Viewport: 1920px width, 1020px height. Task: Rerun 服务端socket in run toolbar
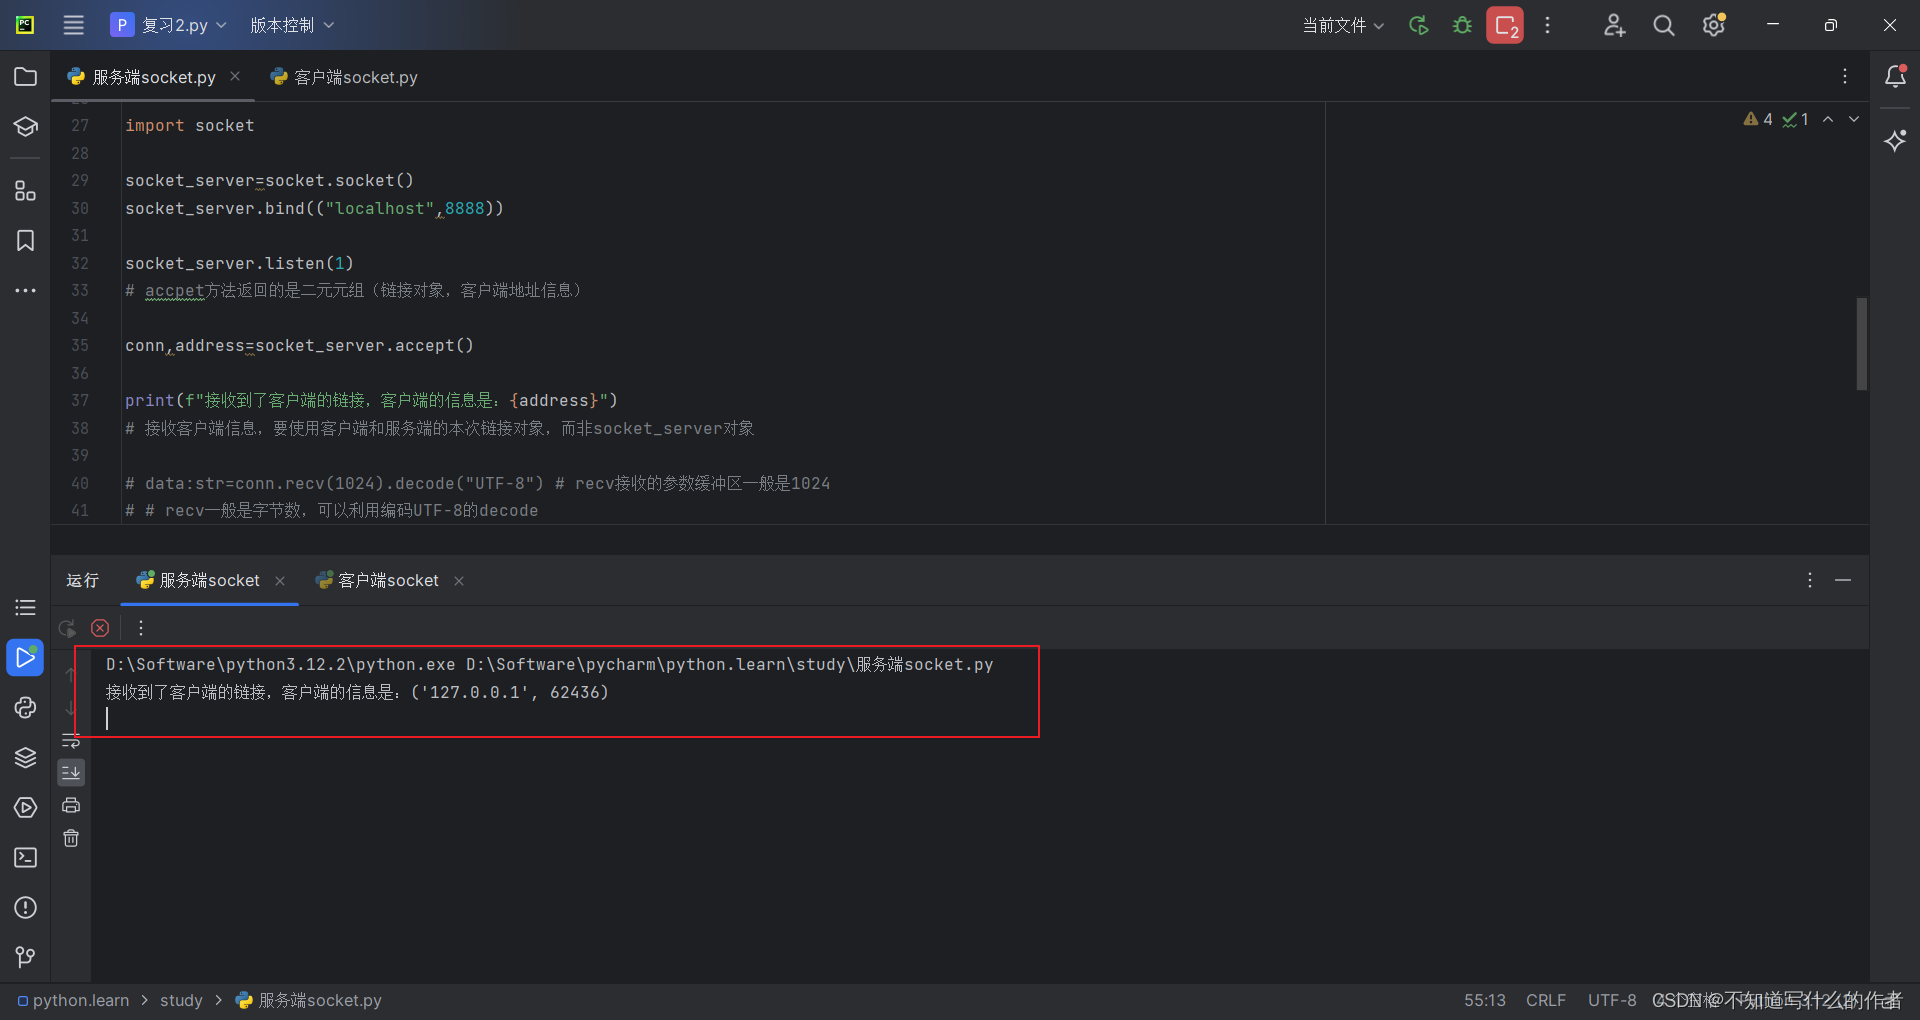[67, 628]
